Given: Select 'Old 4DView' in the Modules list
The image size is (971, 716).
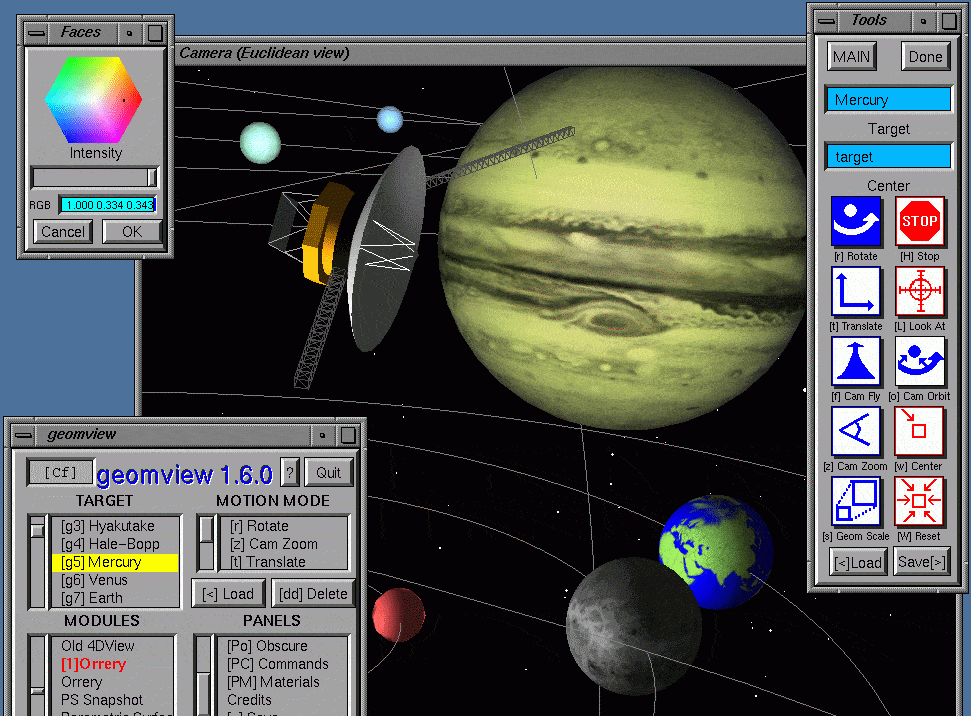Looking at the screenshot, I should 113,646.
